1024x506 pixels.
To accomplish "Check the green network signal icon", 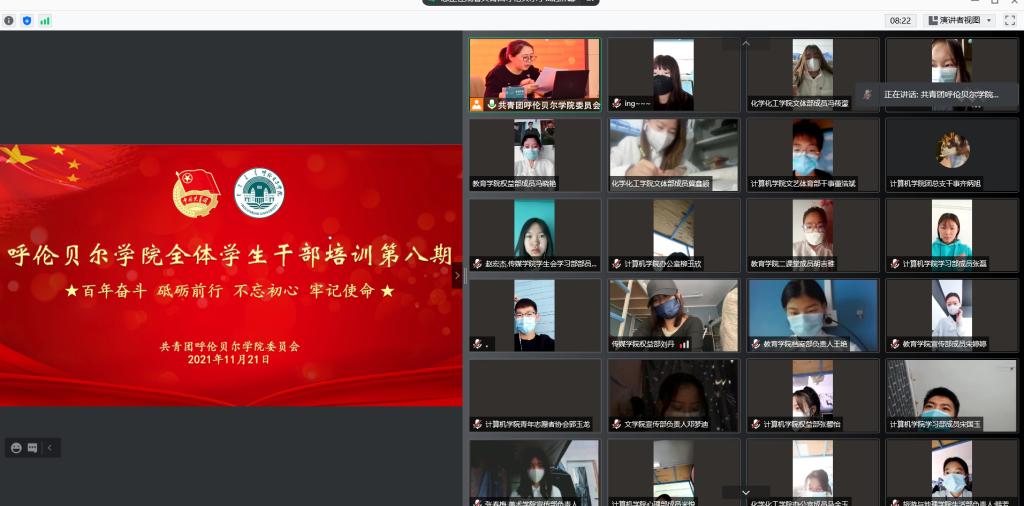I will coord(45,20).
